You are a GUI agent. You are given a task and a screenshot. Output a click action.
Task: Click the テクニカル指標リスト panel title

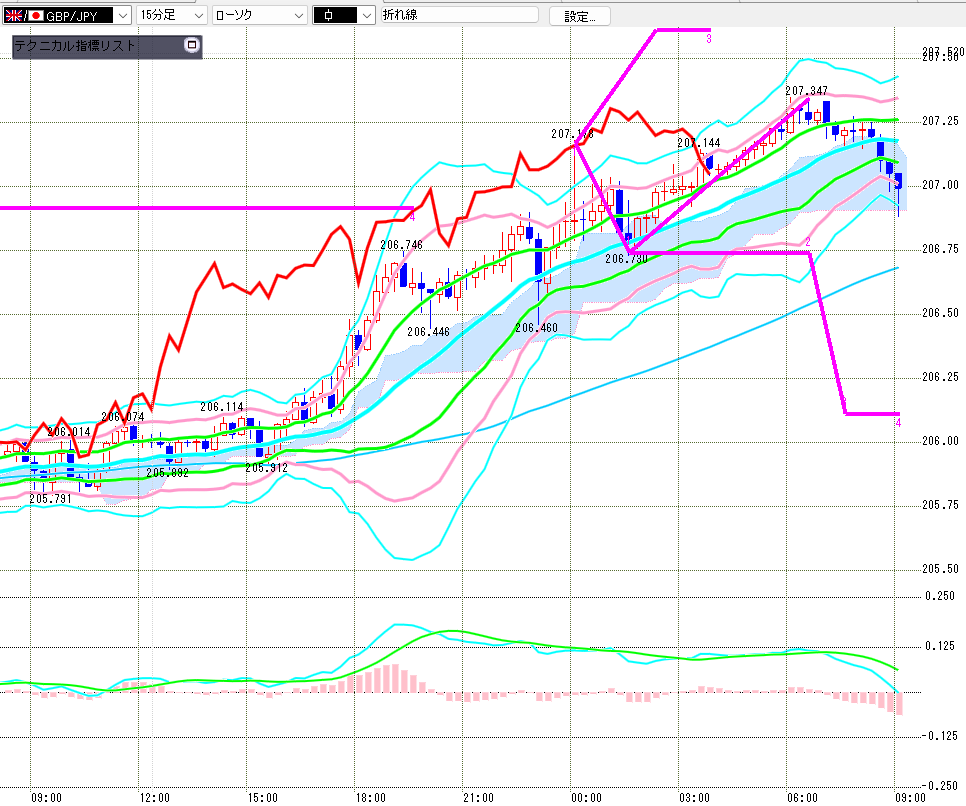(x=75, y=46)
